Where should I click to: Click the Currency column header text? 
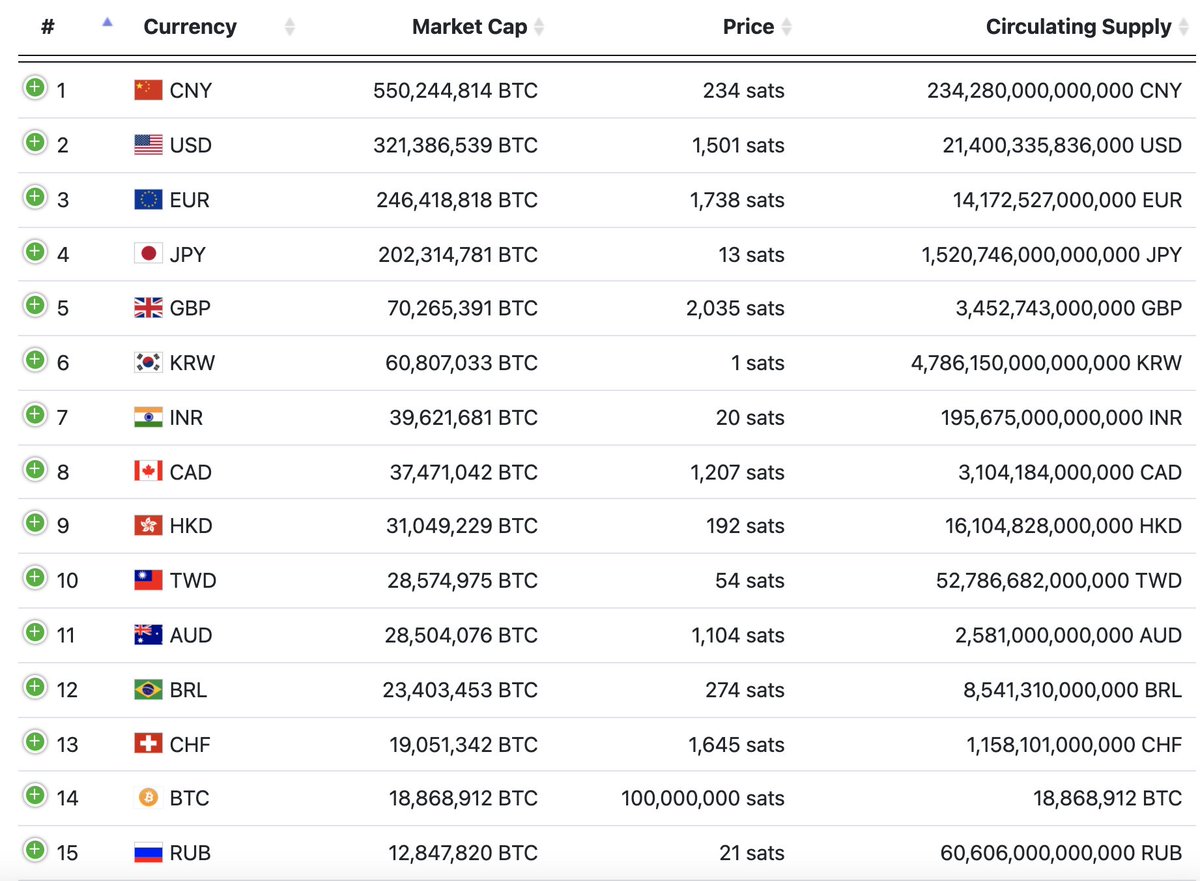coord(190,27)
